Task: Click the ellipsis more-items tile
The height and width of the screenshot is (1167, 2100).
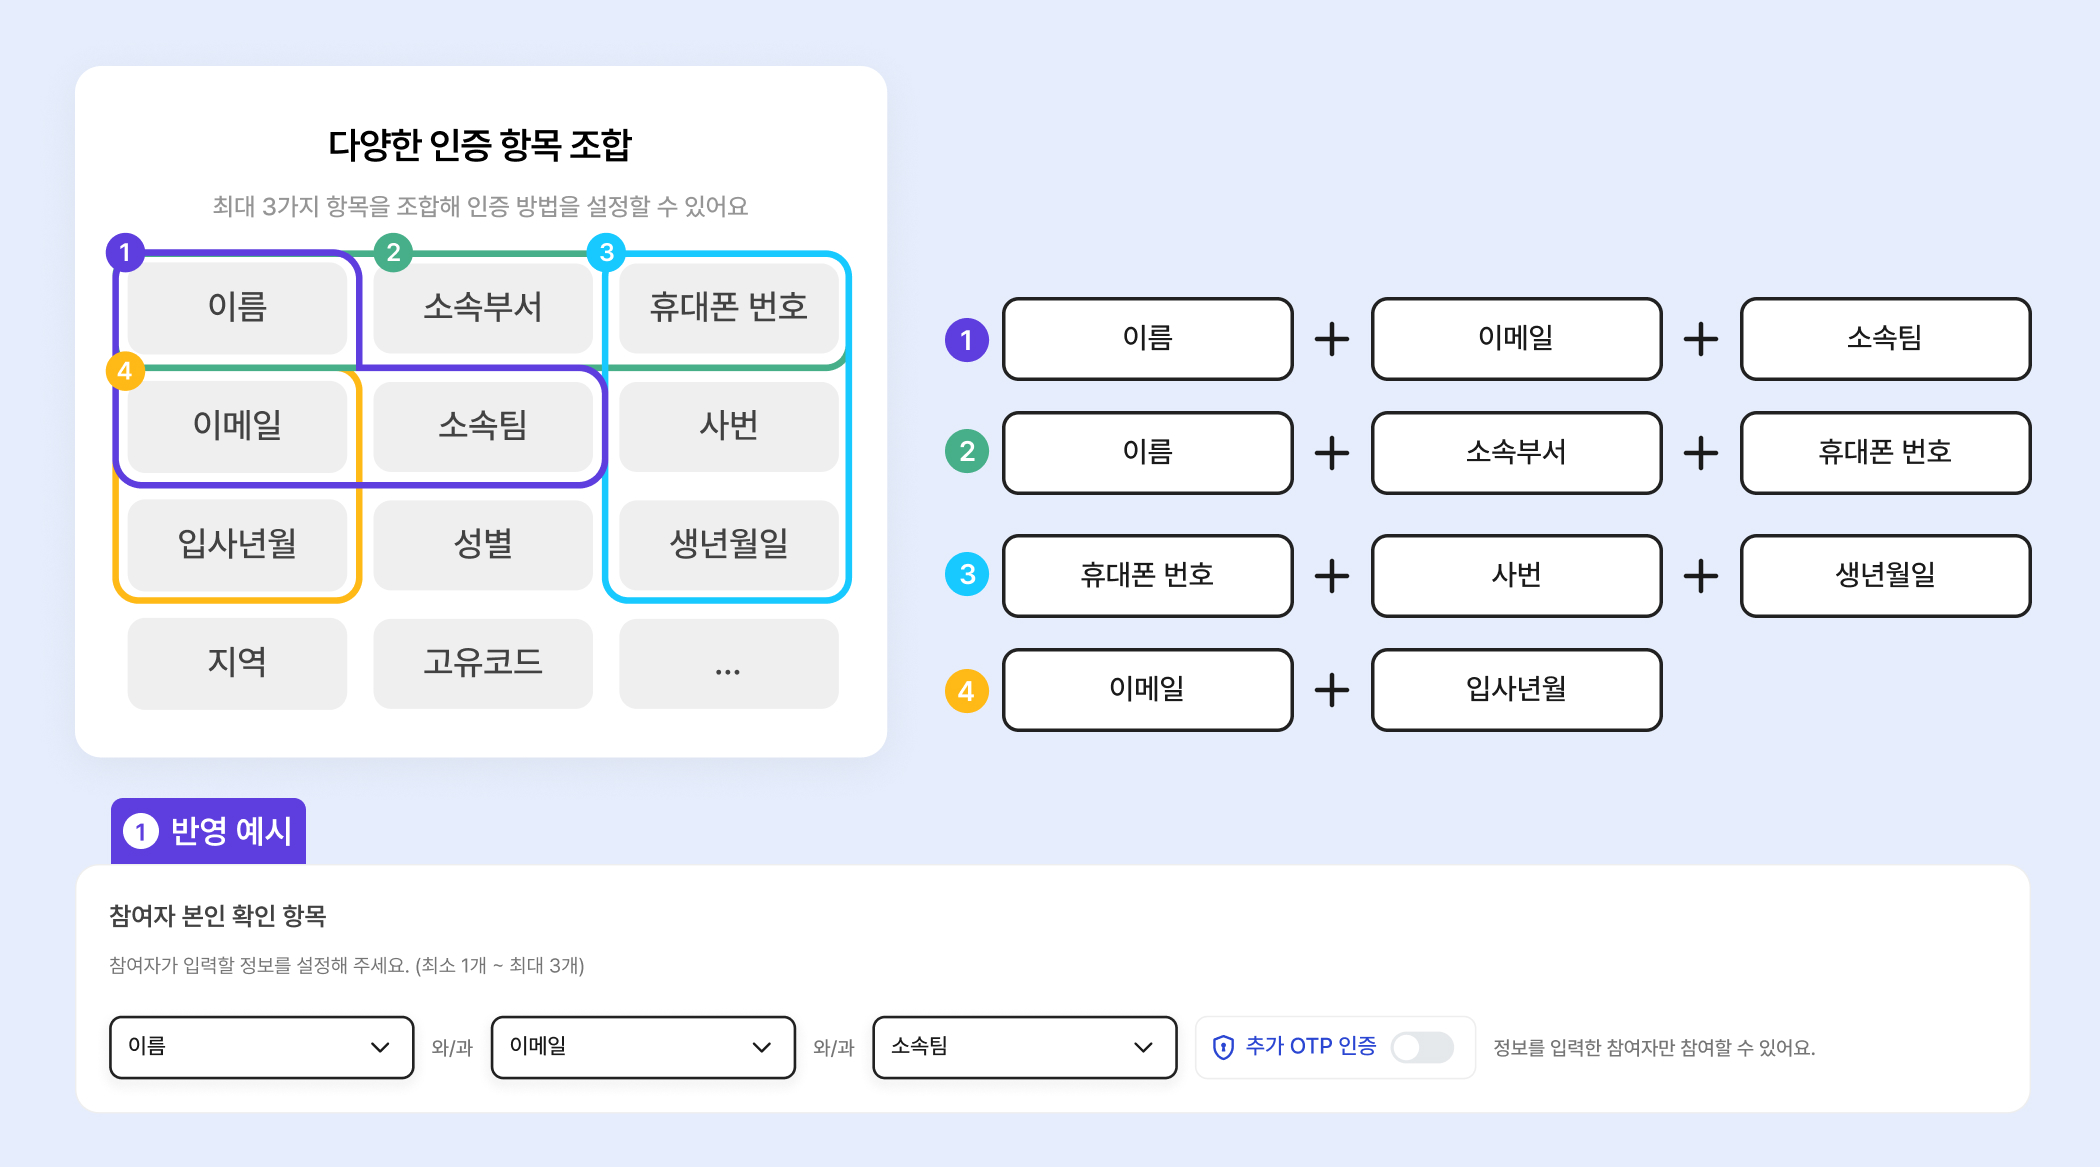Action: tap(728, 663)
